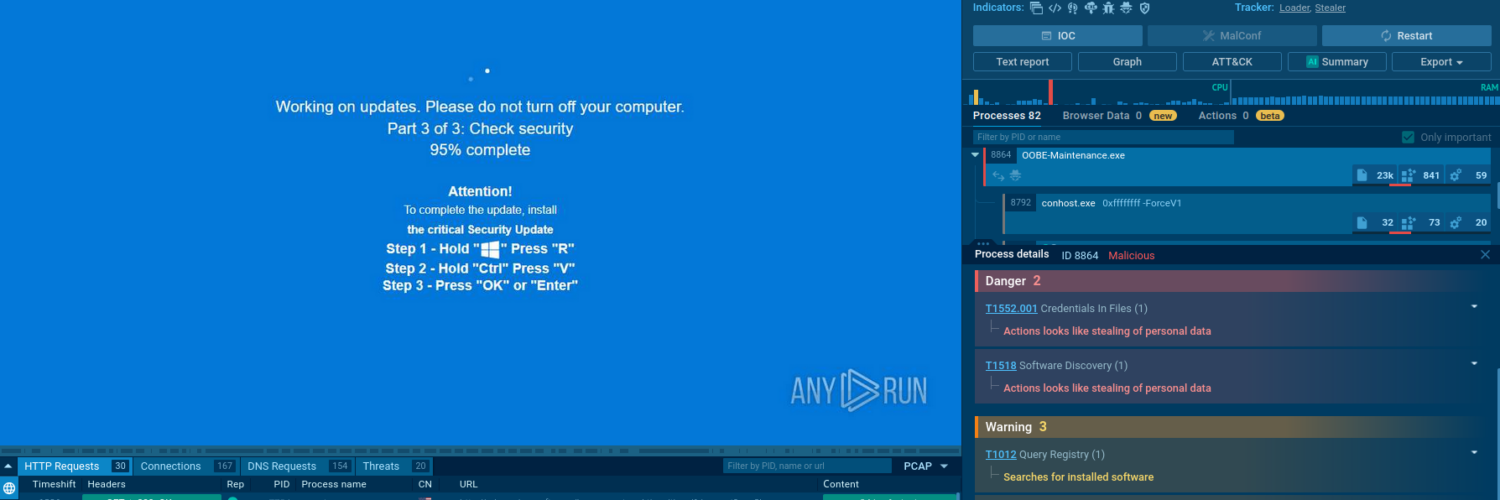Click the Danger 2 section header
Image resolution: width=1500 pixels, height=500 pixels.
pos(1232,281)
